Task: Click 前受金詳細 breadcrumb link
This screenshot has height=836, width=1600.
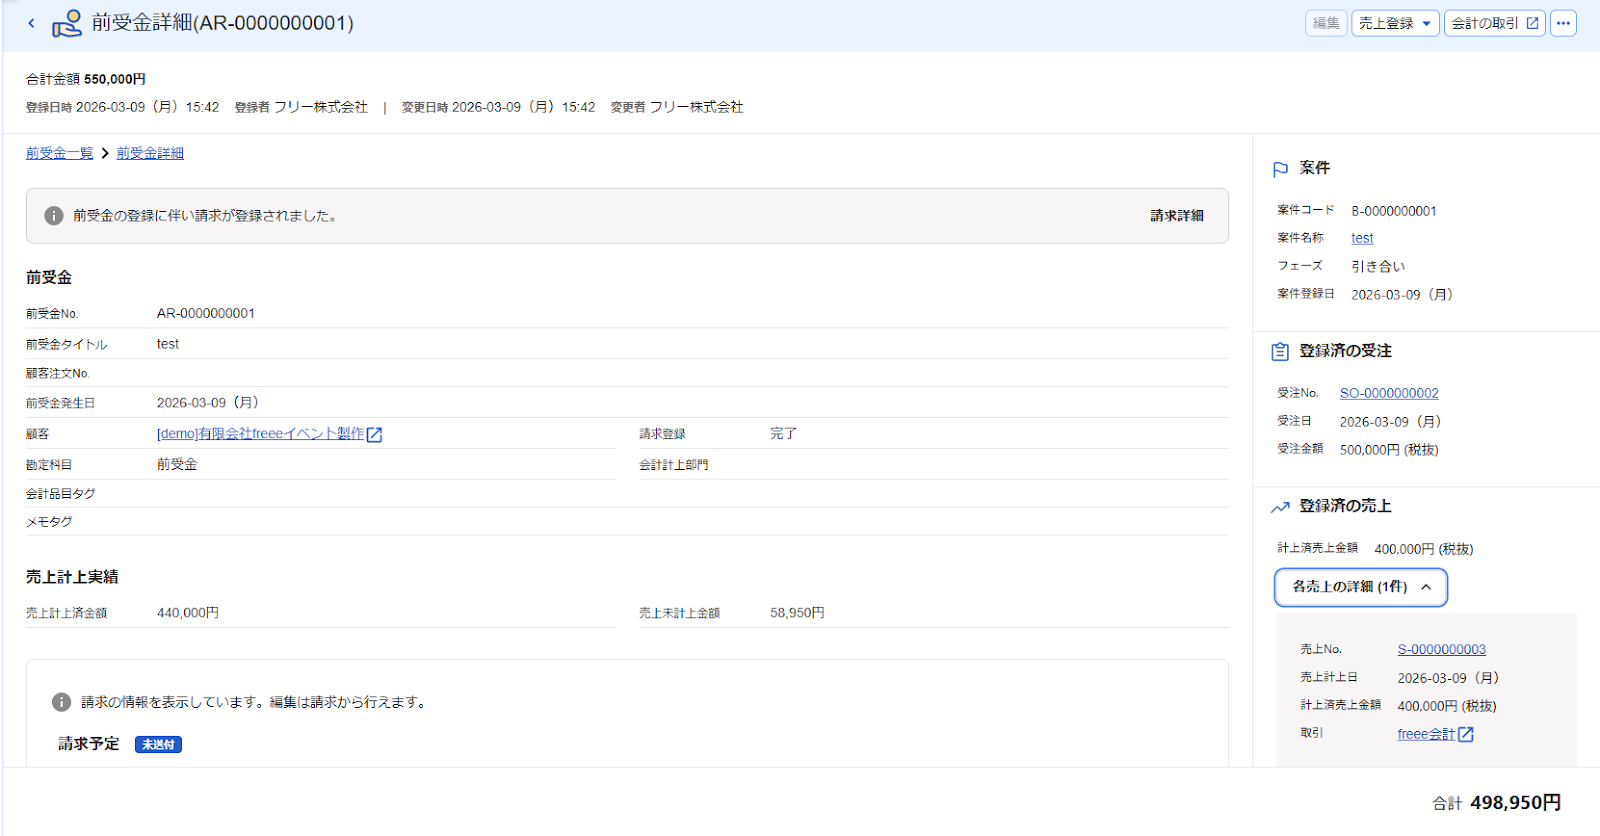Action: pos(150,153)
